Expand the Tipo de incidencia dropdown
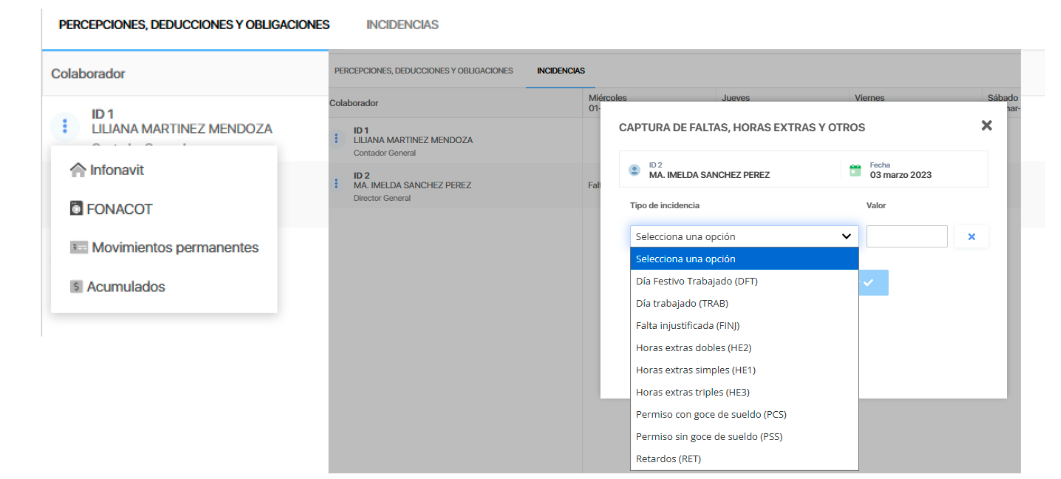Screen dimensions: 1061x479 (x=744, y=237)
